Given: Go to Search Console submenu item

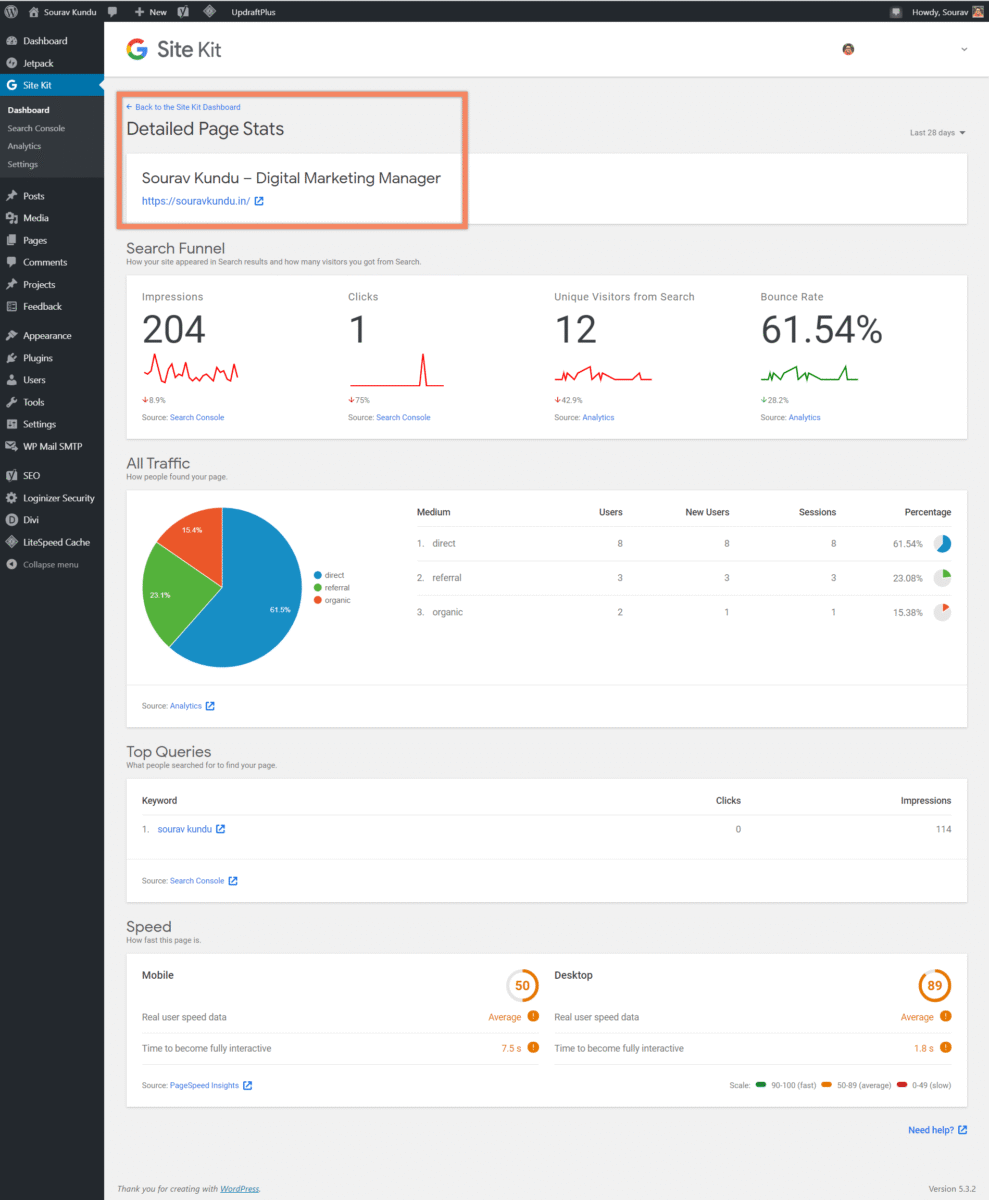Looking at the screenshot, I should click(x=36, y=128).
